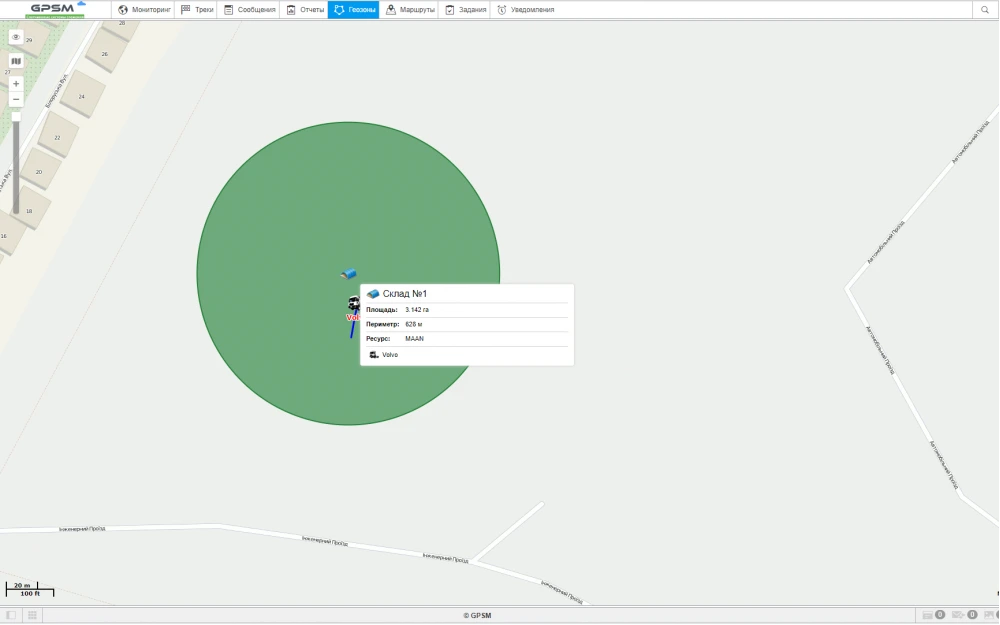
Task: Click the GPSM logo
Action: pos(55,9)
